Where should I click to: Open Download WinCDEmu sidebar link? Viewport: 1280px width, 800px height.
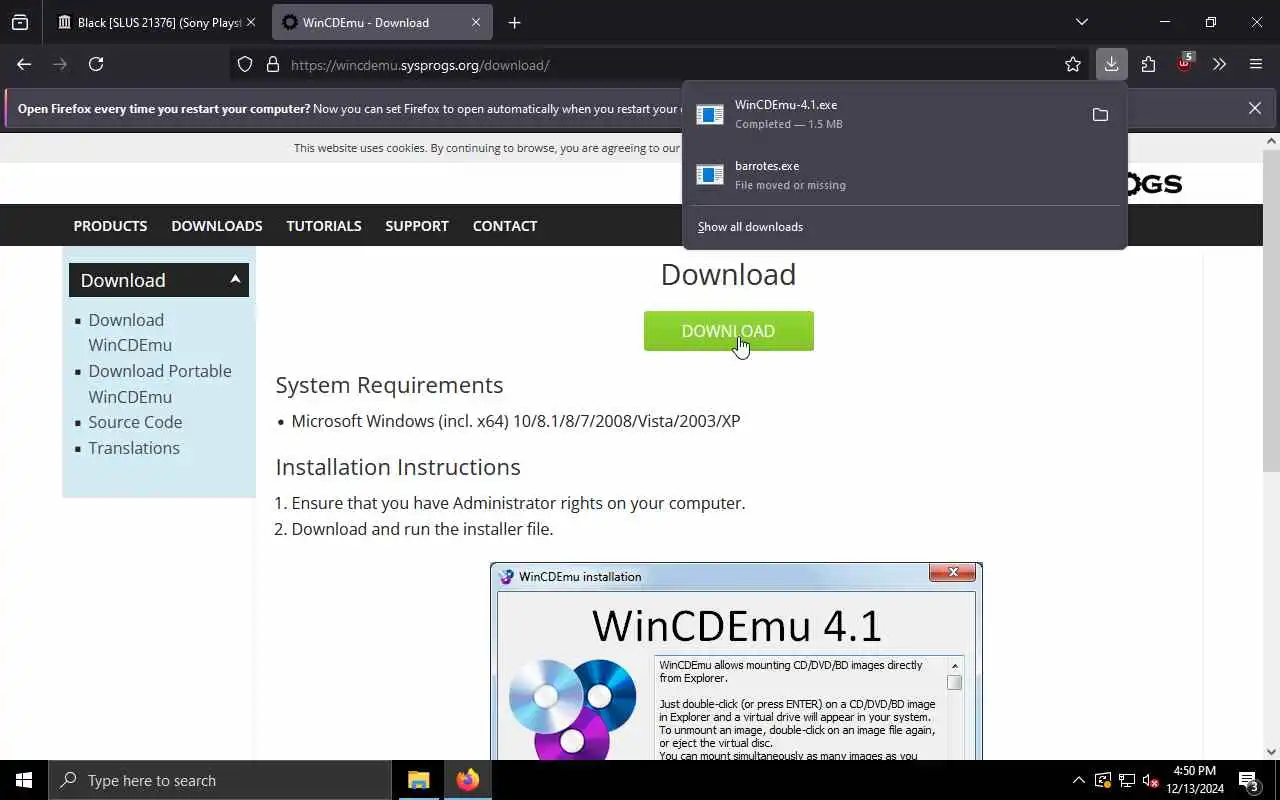click(130, 332)
